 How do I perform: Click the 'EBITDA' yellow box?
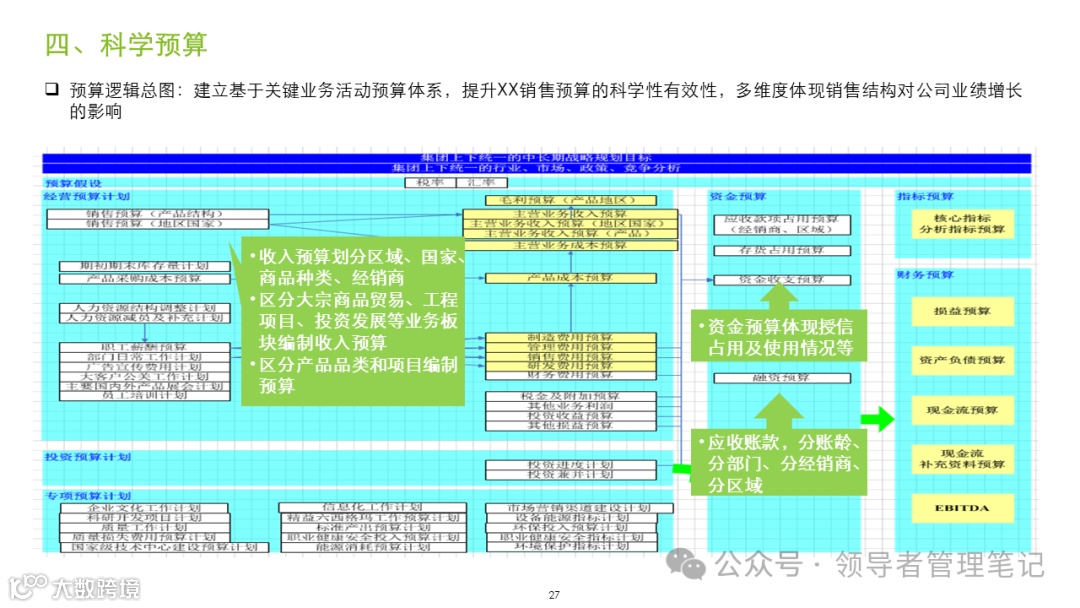click(962, 508)
